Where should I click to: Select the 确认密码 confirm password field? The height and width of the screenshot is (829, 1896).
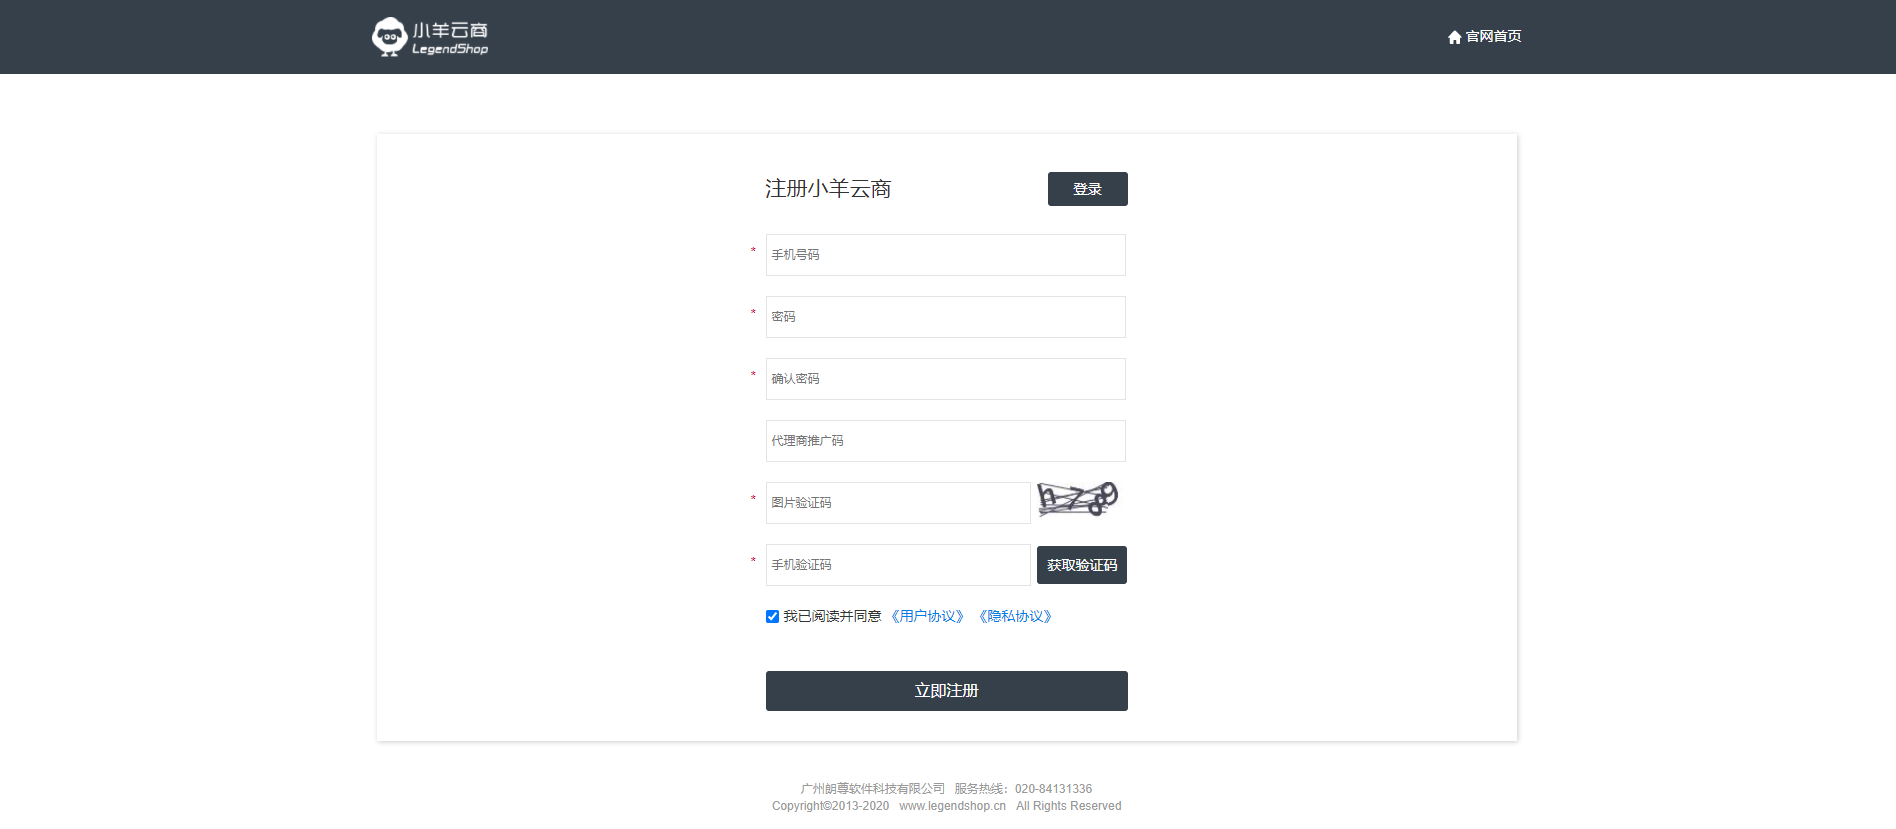click(945, 379)
